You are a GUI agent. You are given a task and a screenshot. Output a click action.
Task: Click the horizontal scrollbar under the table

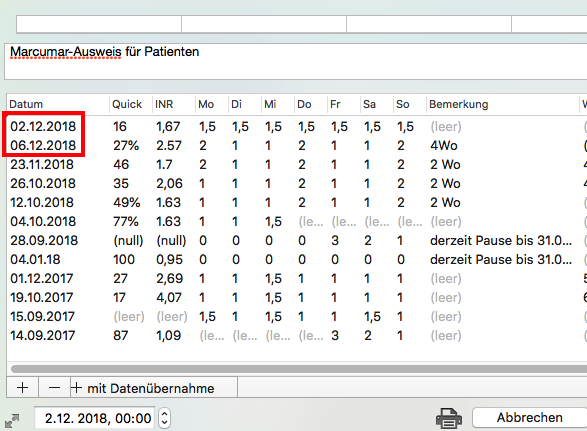pos(299,369)
